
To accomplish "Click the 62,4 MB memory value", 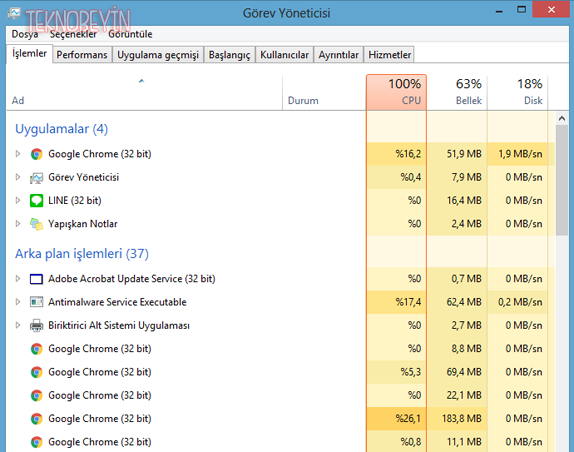I will [464, 302].
